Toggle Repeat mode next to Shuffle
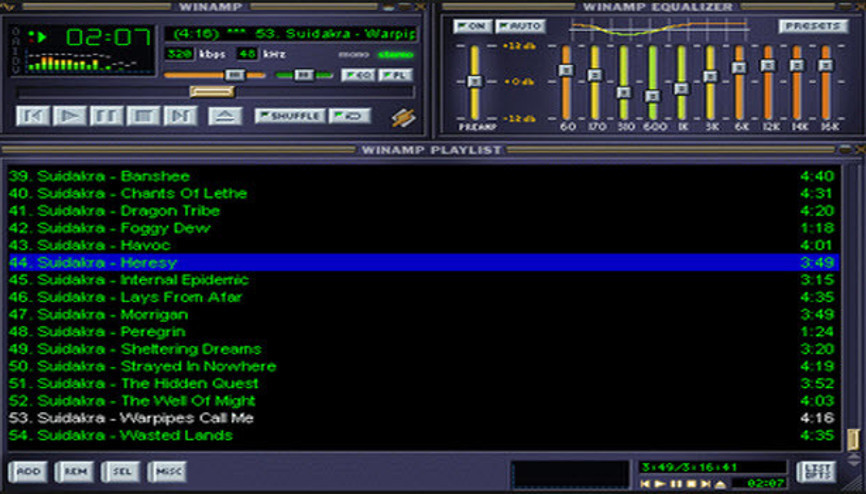 click(x=350, y=116)
